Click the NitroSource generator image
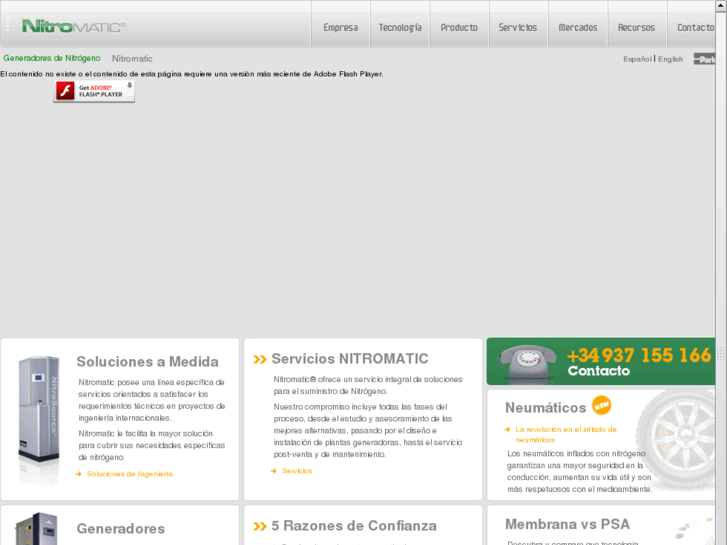 coord(39,409)
